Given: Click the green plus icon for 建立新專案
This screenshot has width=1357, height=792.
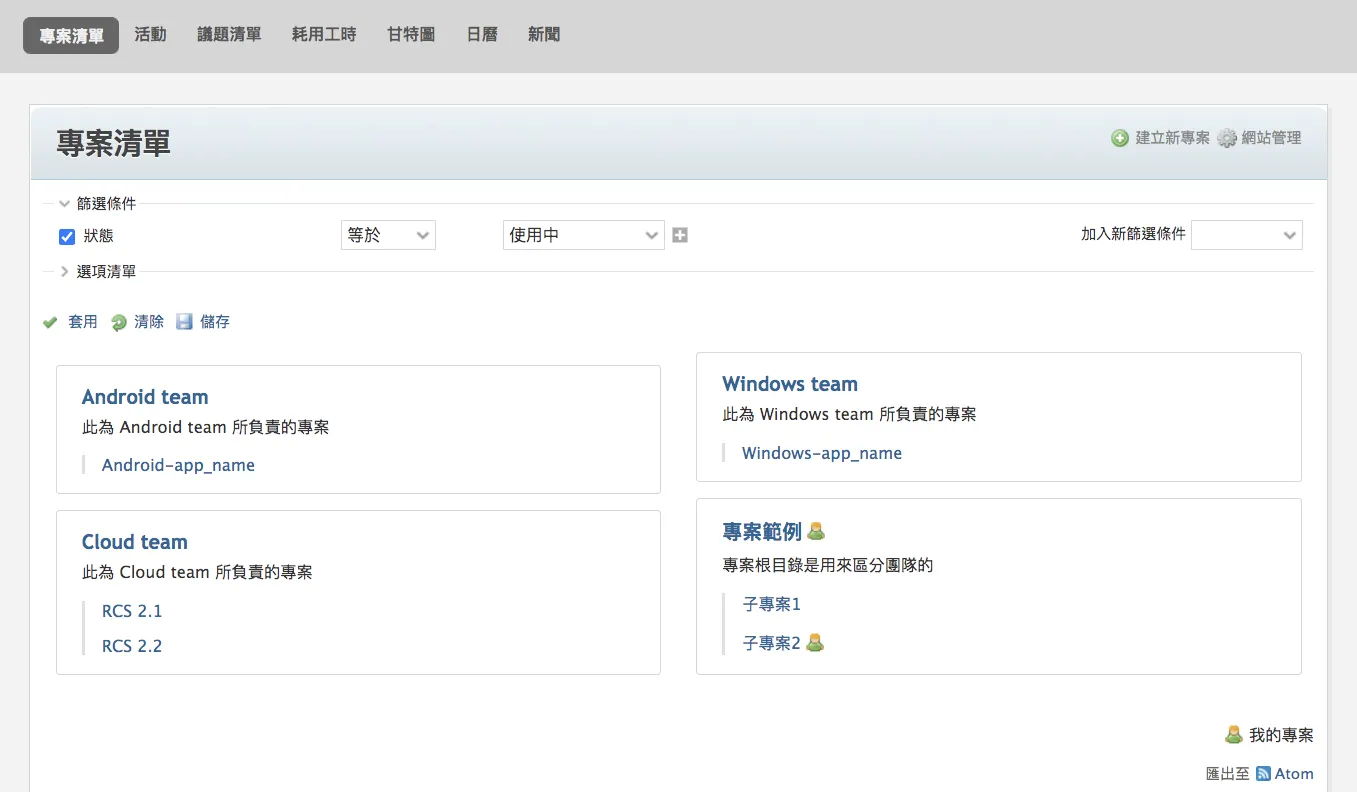Looking at the screenshot, I should [1120, 138].
